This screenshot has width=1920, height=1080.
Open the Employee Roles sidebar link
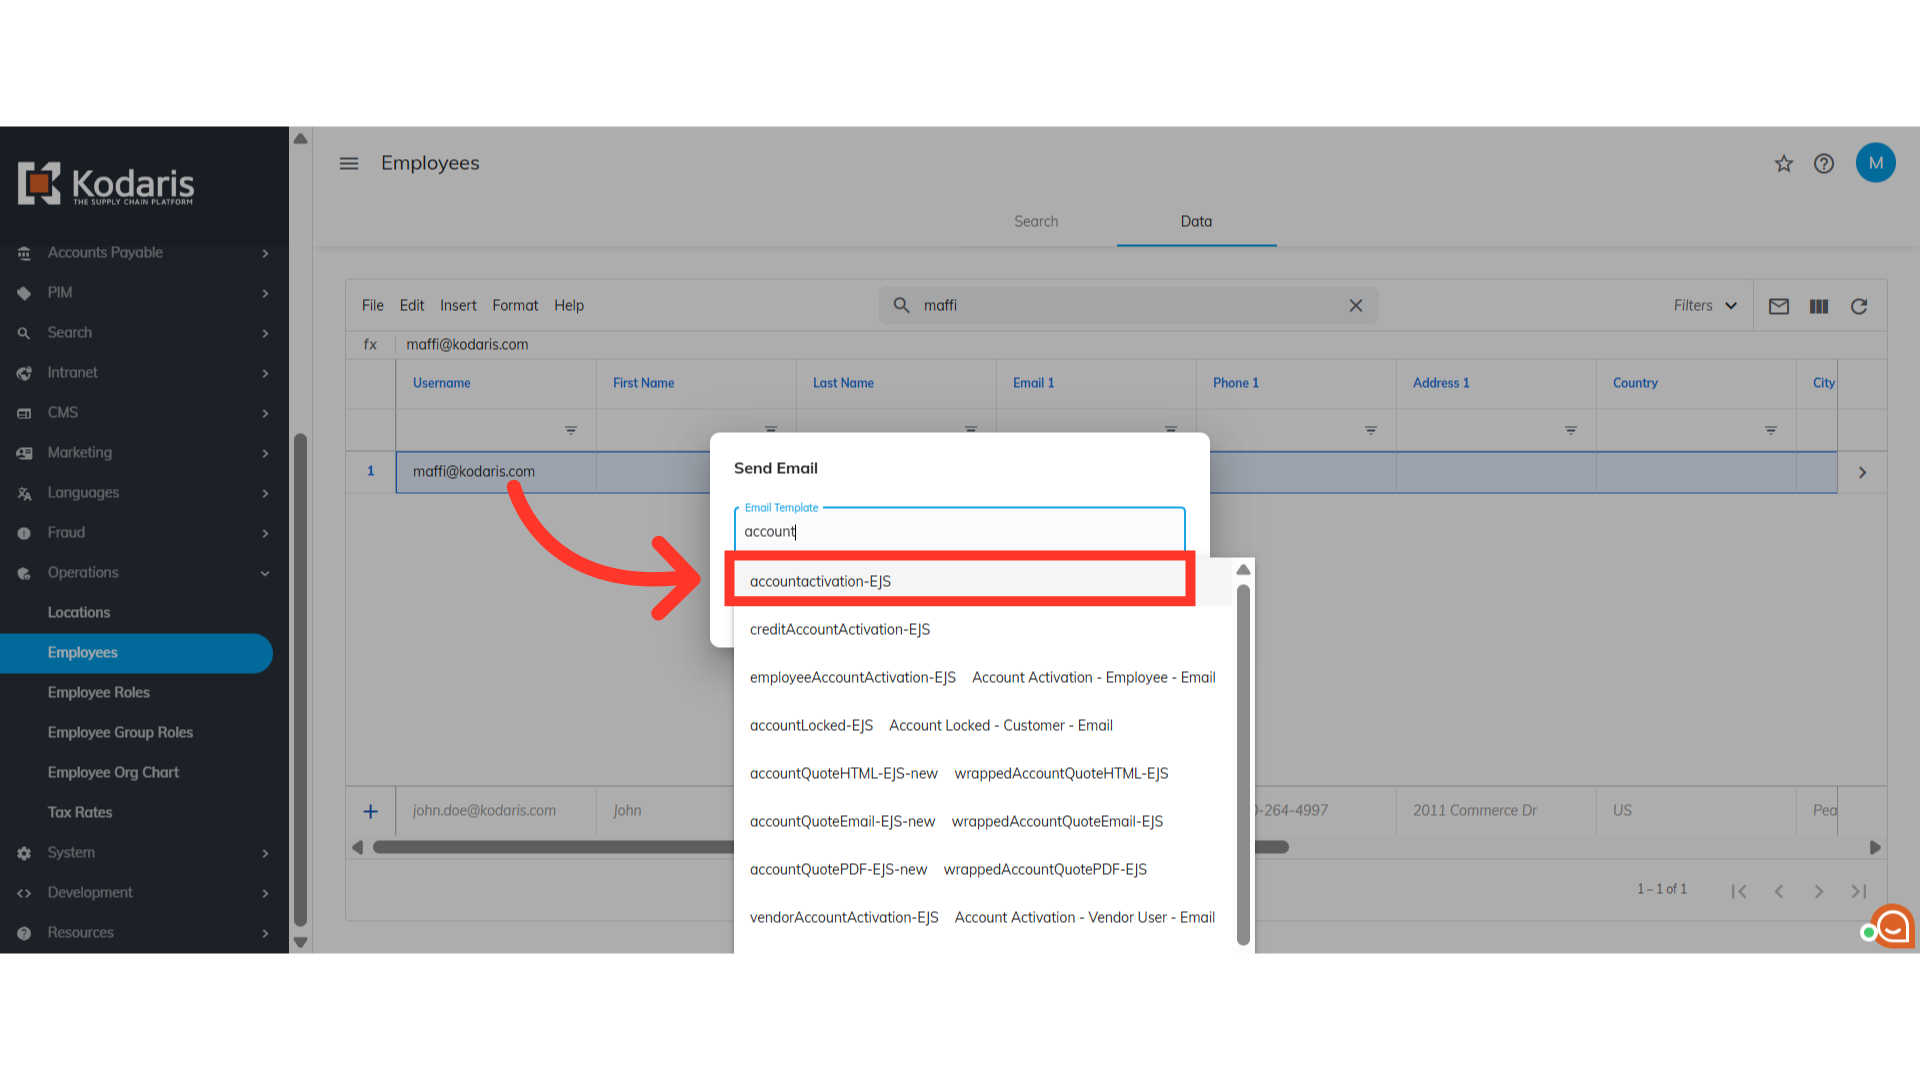[98, 692]
